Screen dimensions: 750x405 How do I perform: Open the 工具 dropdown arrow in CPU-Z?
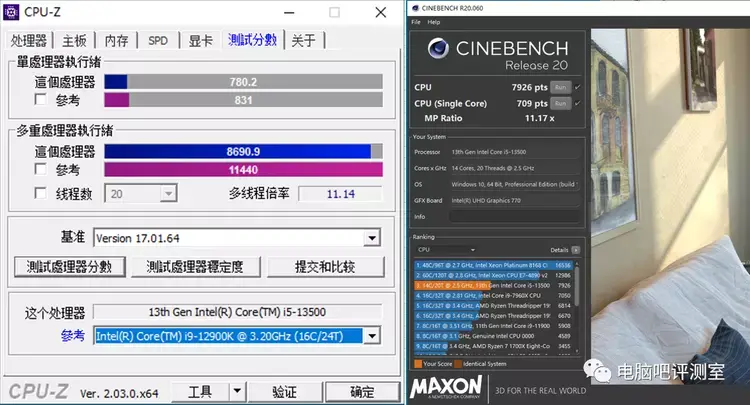point(237,392)
